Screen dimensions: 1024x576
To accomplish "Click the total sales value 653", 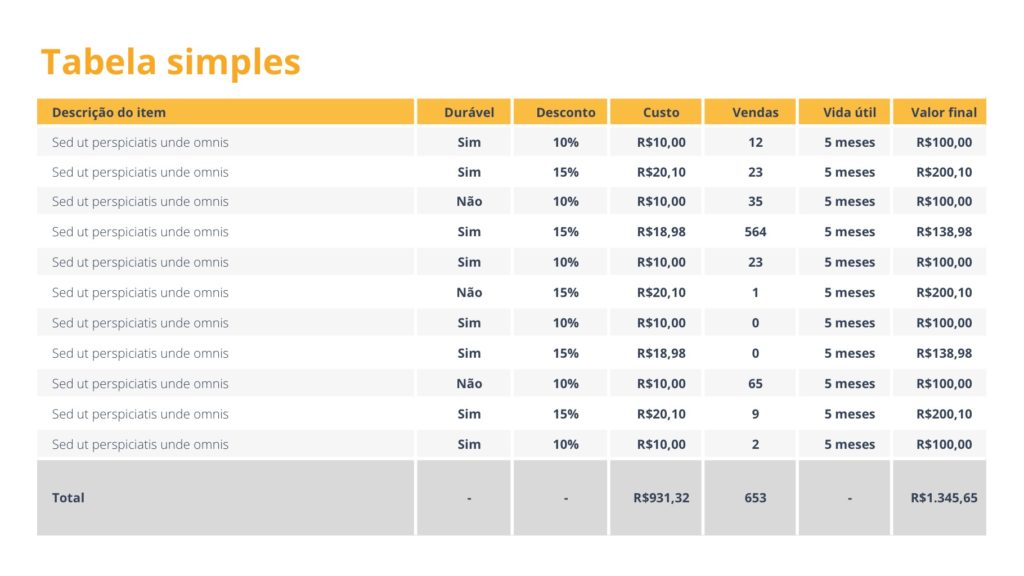I will click(755, 498).
